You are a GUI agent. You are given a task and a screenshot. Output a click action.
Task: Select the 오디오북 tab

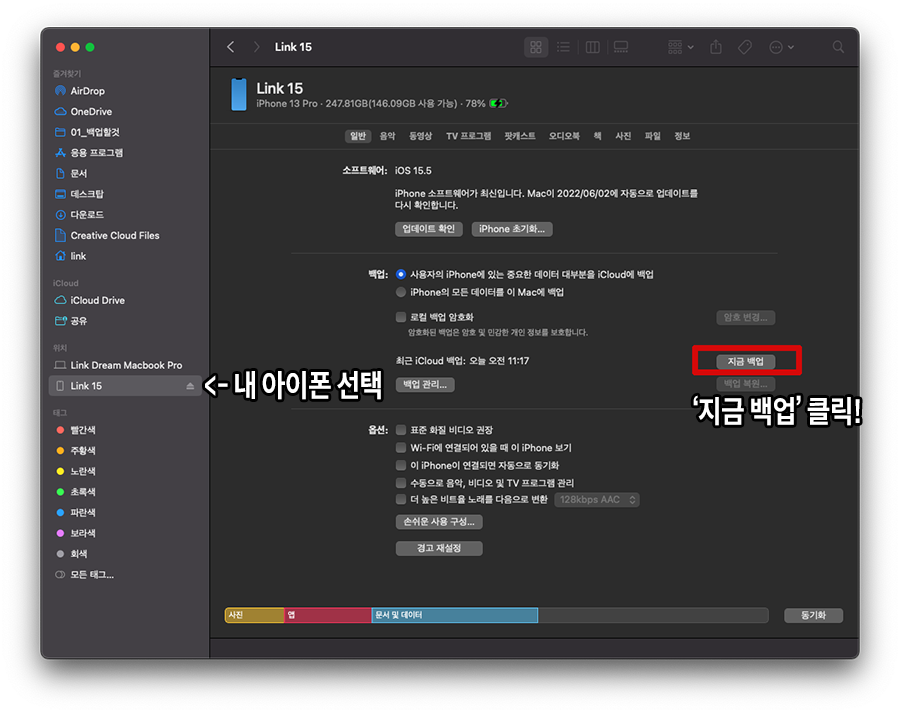click(564, 136)
